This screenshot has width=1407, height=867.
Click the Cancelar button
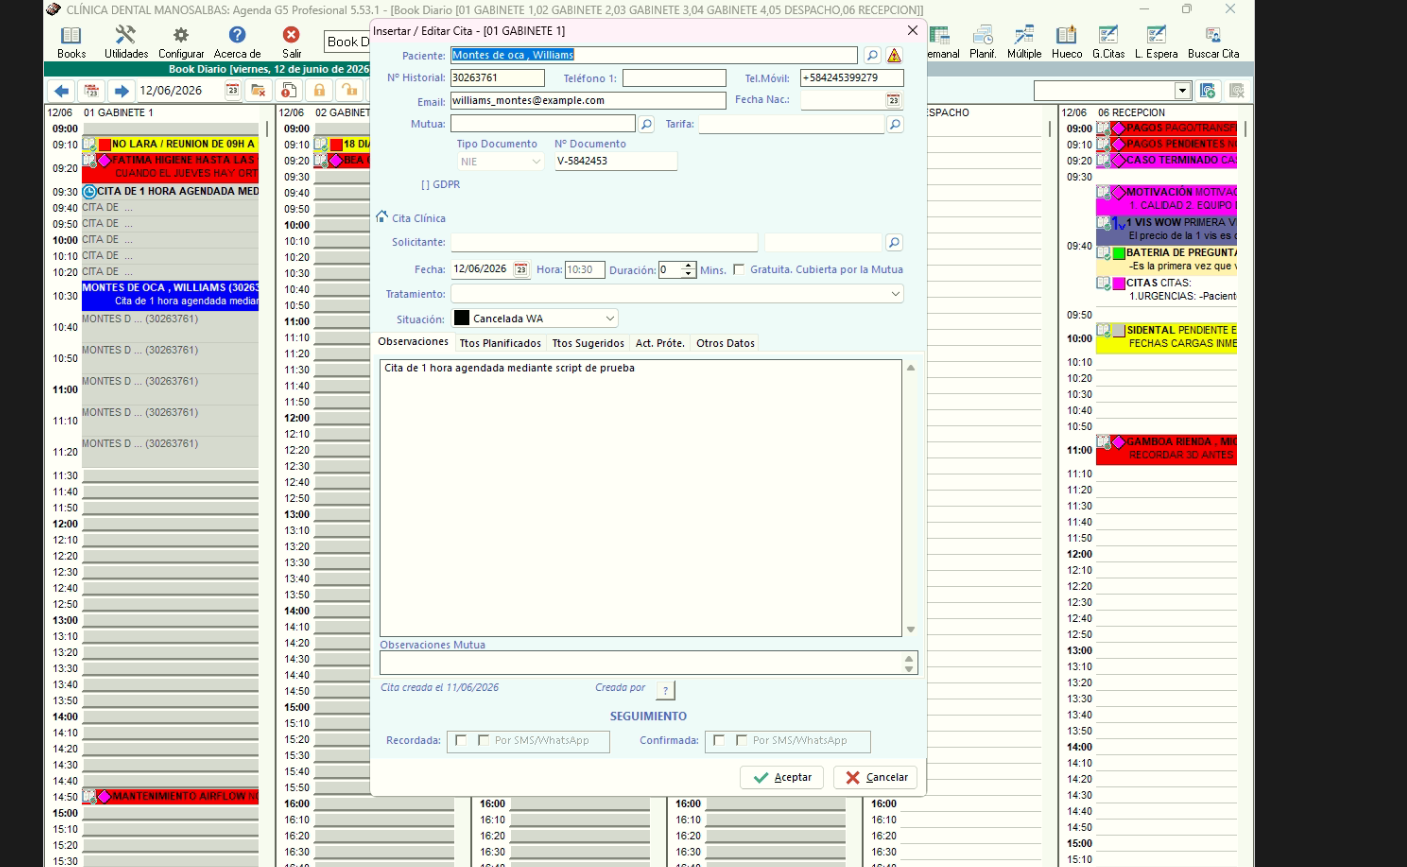(x=876, y=777)
